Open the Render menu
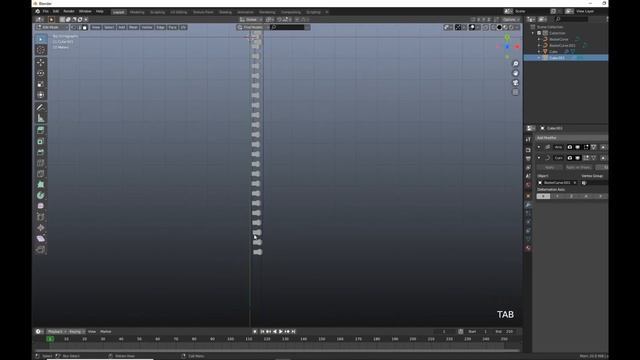The height and width of the screenshot is (360, 640). click(69, 11)
